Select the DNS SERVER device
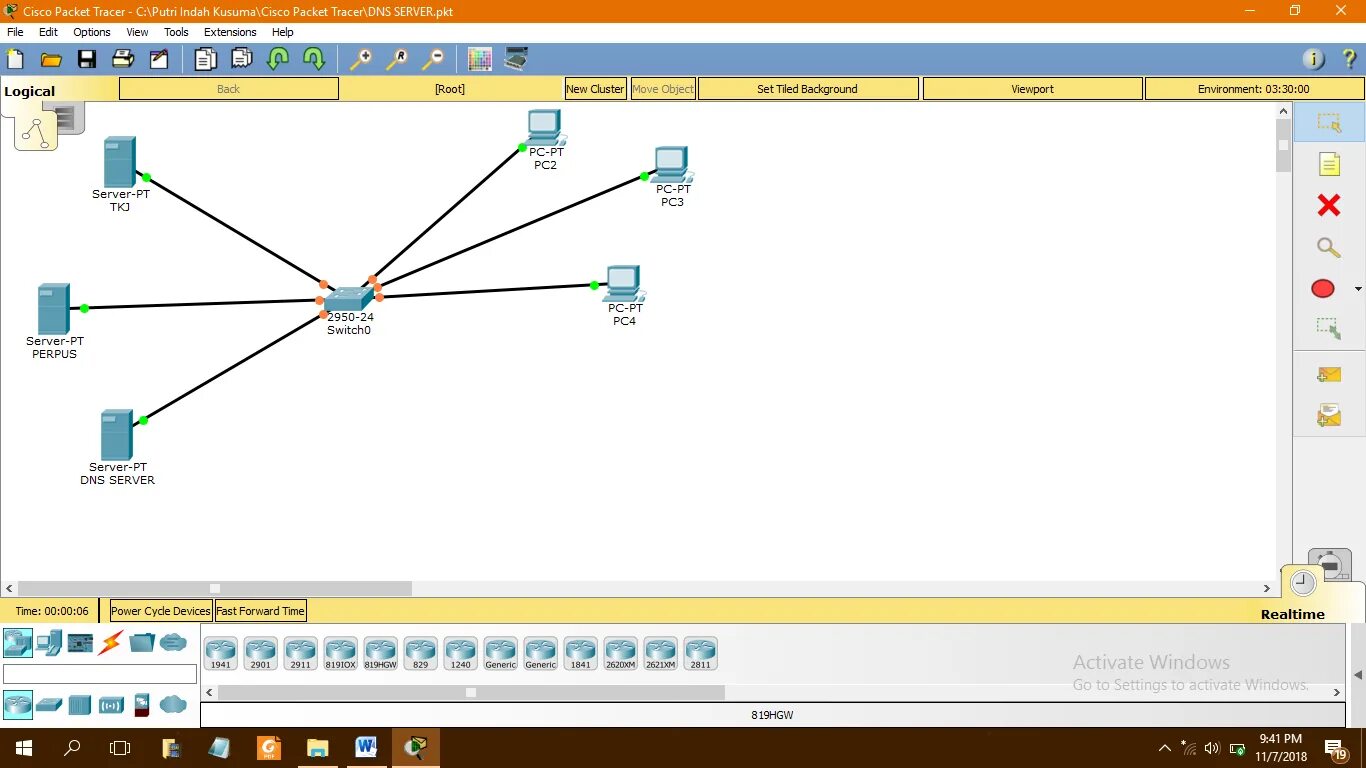Viewport: 1366px width, 768px height. pos(117,435)
